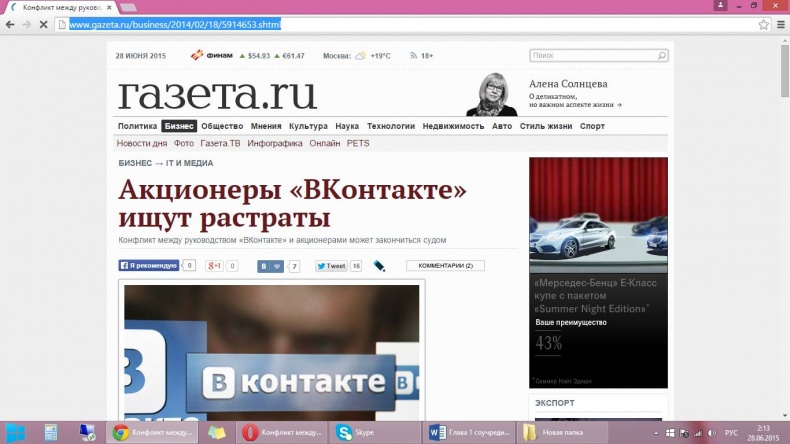The height and width of the screenshot is (444, 790).
Task: Click the Moscow weather icon
Action: (361, 55)
